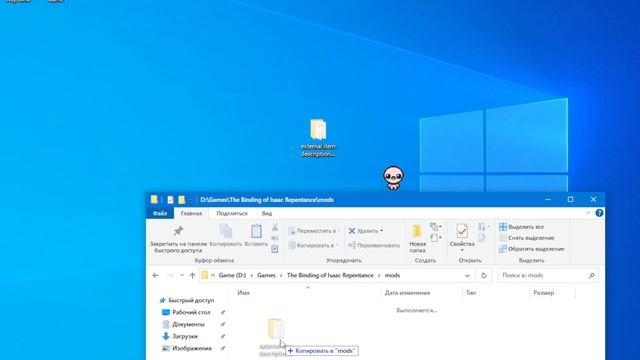Click the search magnifier icon
Screen dimensions: 640x360
pyautogui.click(x=591, y=276)
